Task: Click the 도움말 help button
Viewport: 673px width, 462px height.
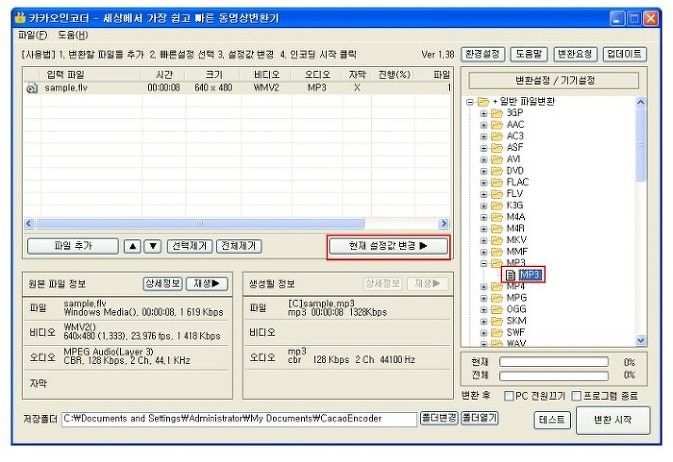Action: pos(529,54)
